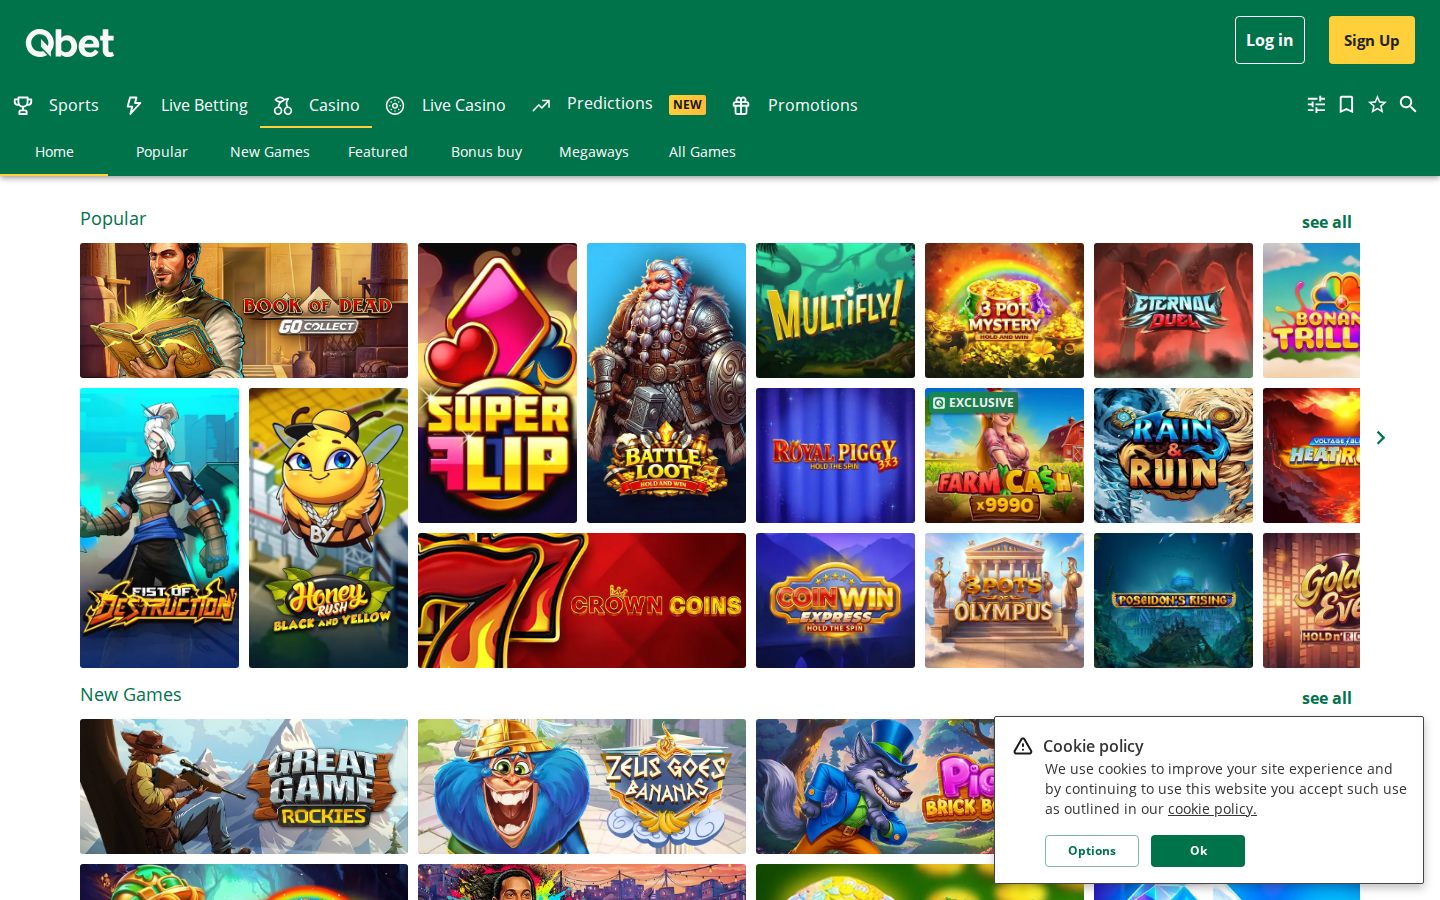Open cookie Options button
The image size is (1440, 900).
tap(1092, 851)
